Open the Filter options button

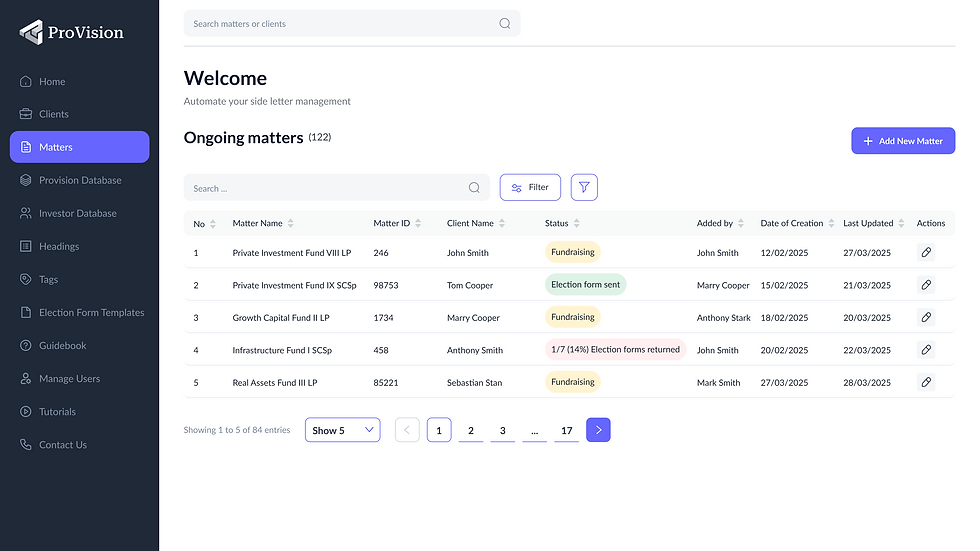pyautogui.click(x=530, y=187)
